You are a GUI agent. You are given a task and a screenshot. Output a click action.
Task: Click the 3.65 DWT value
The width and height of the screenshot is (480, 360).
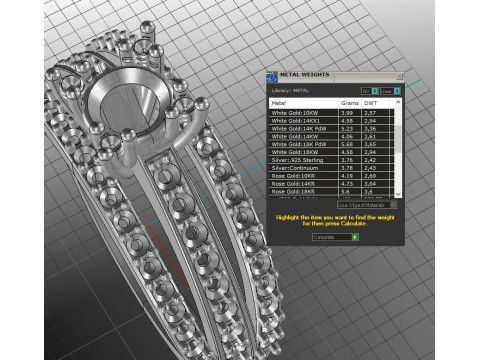(370, 144)
